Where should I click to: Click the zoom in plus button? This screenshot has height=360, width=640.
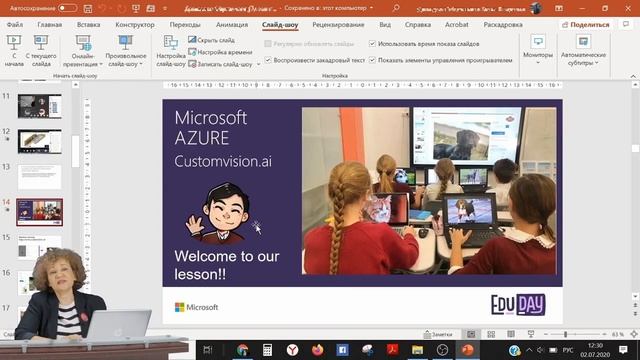point(604,334)
